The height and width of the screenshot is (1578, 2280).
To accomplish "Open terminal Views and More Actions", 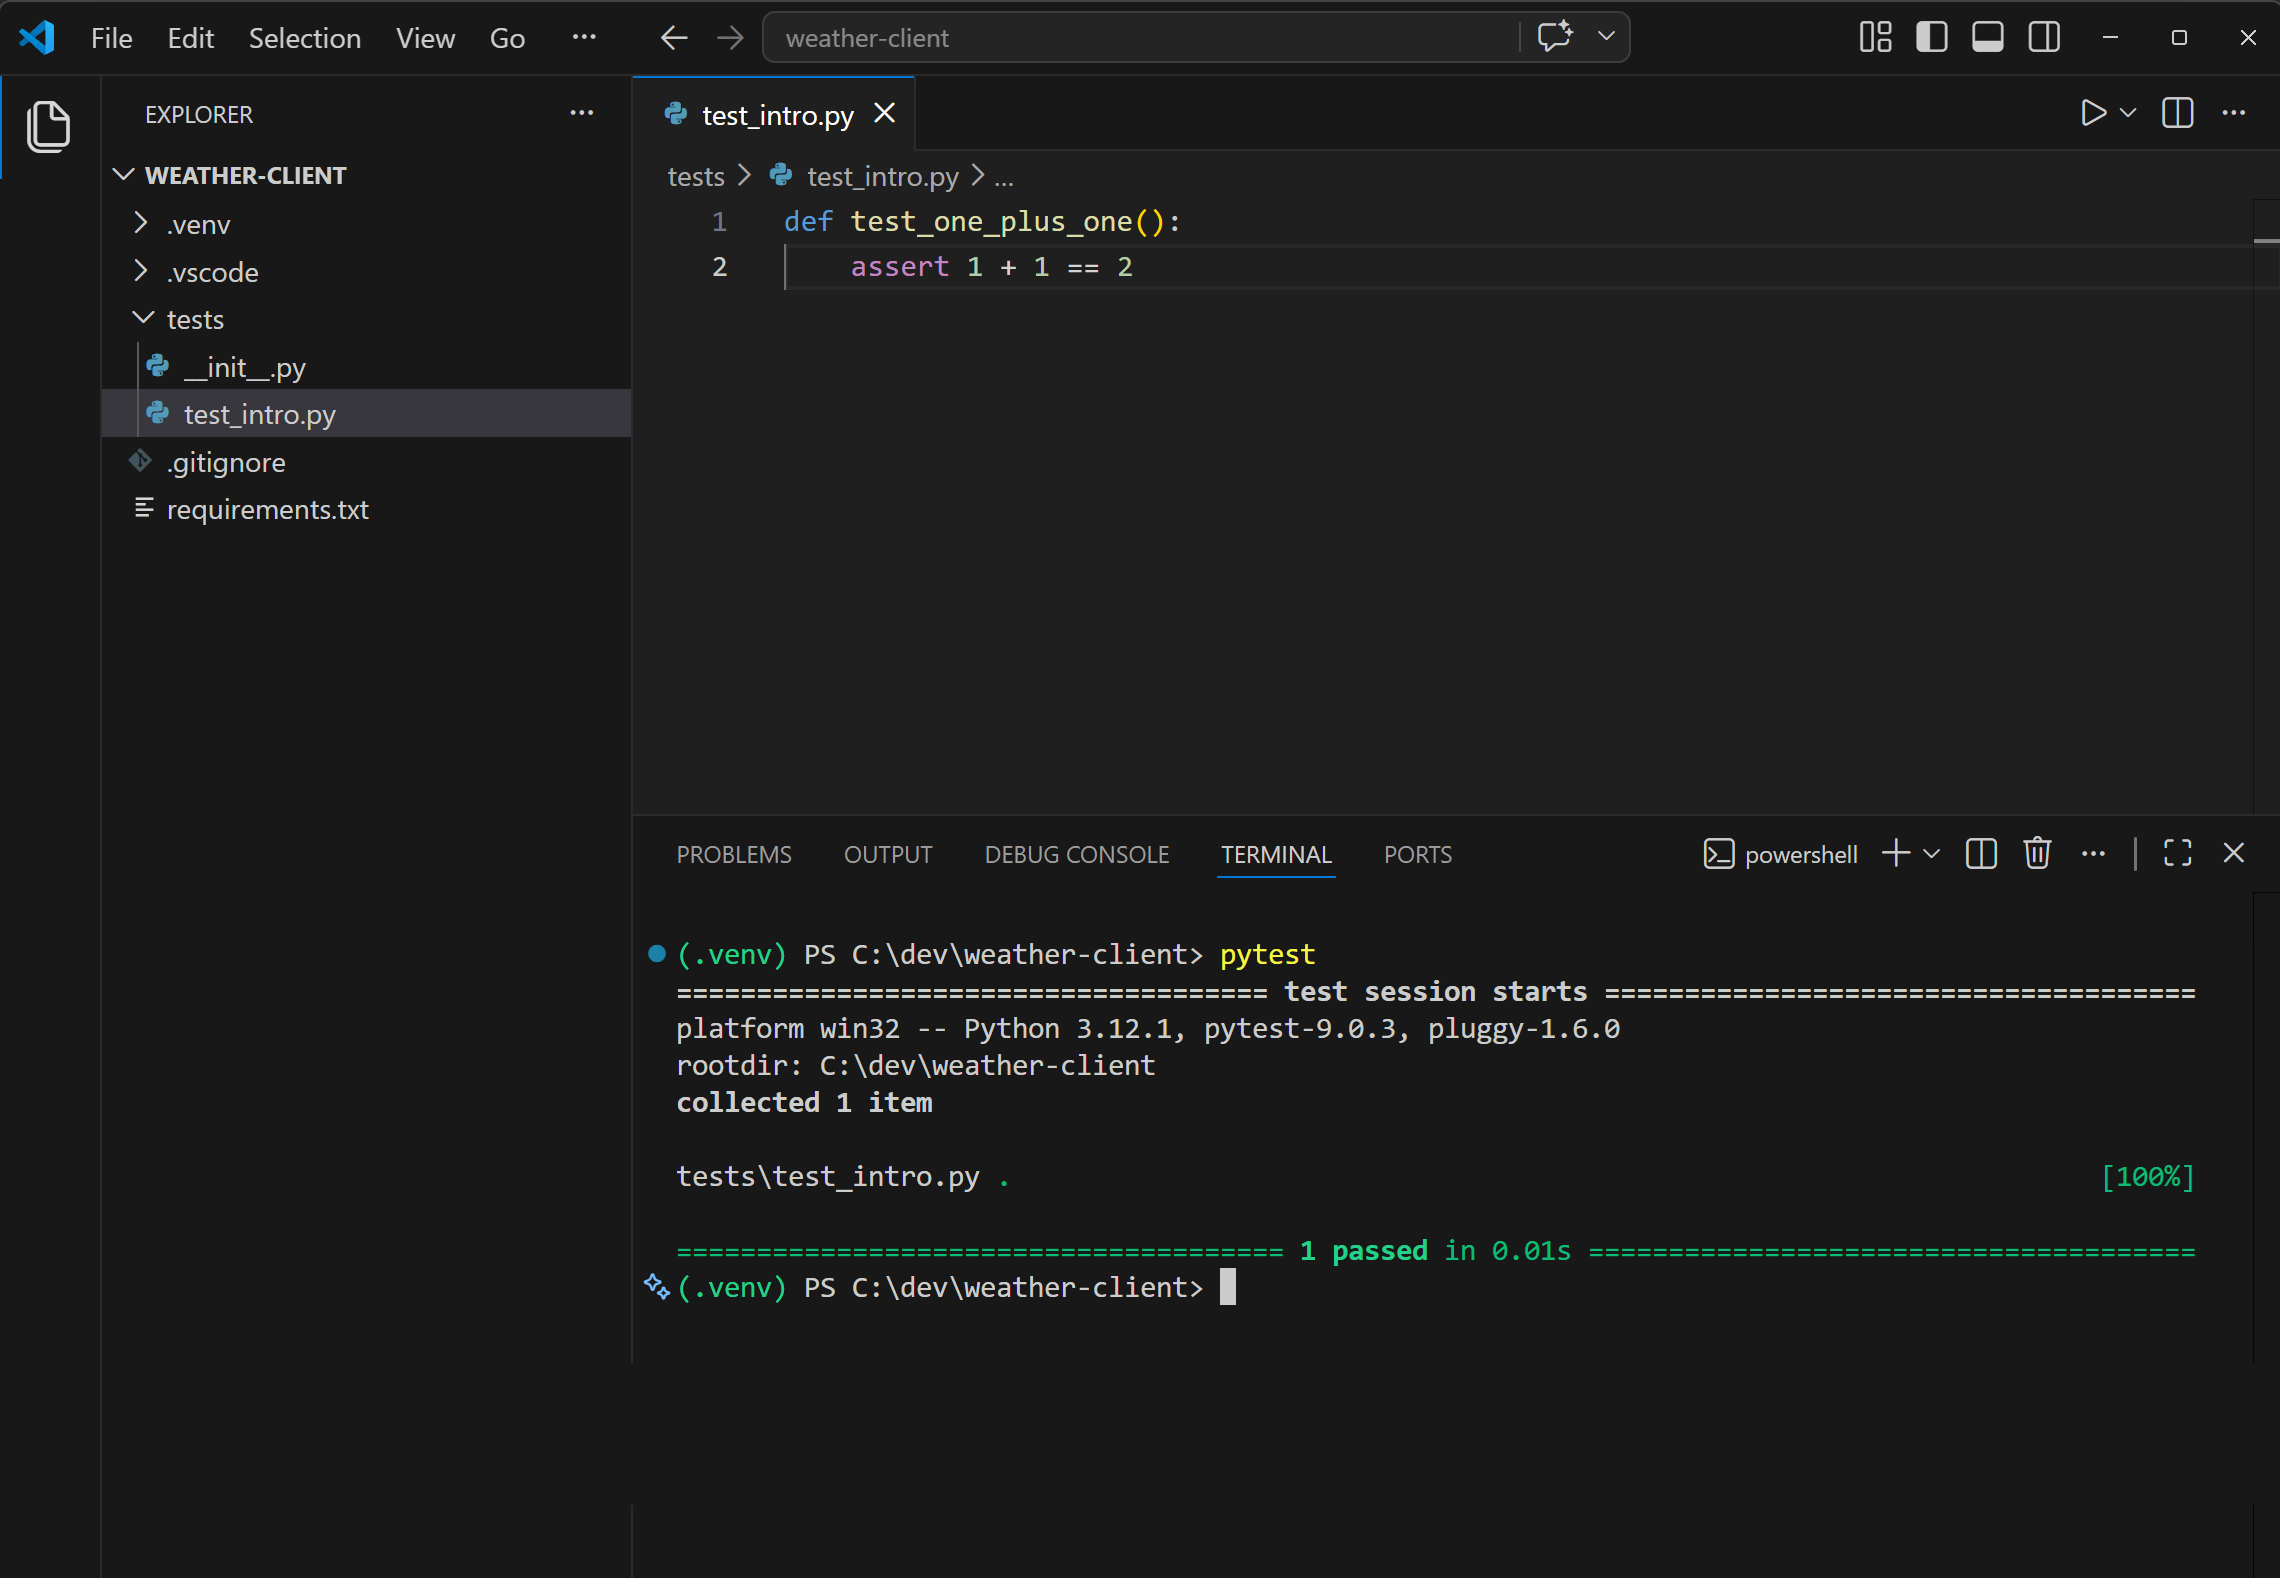I will pyautogui.click(x=2093, y=854).
